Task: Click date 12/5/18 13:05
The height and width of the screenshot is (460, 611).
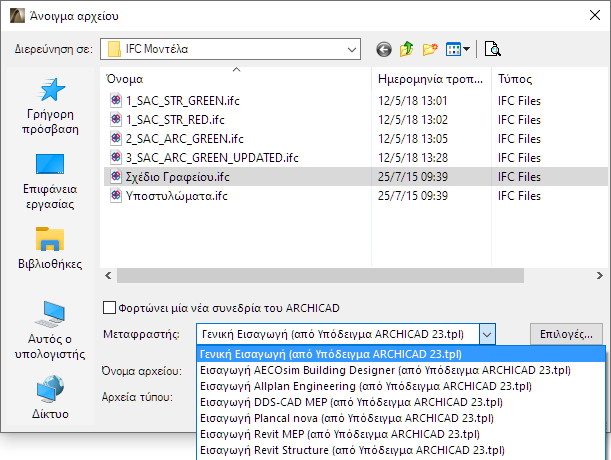Action: click(x=413, y=139)
